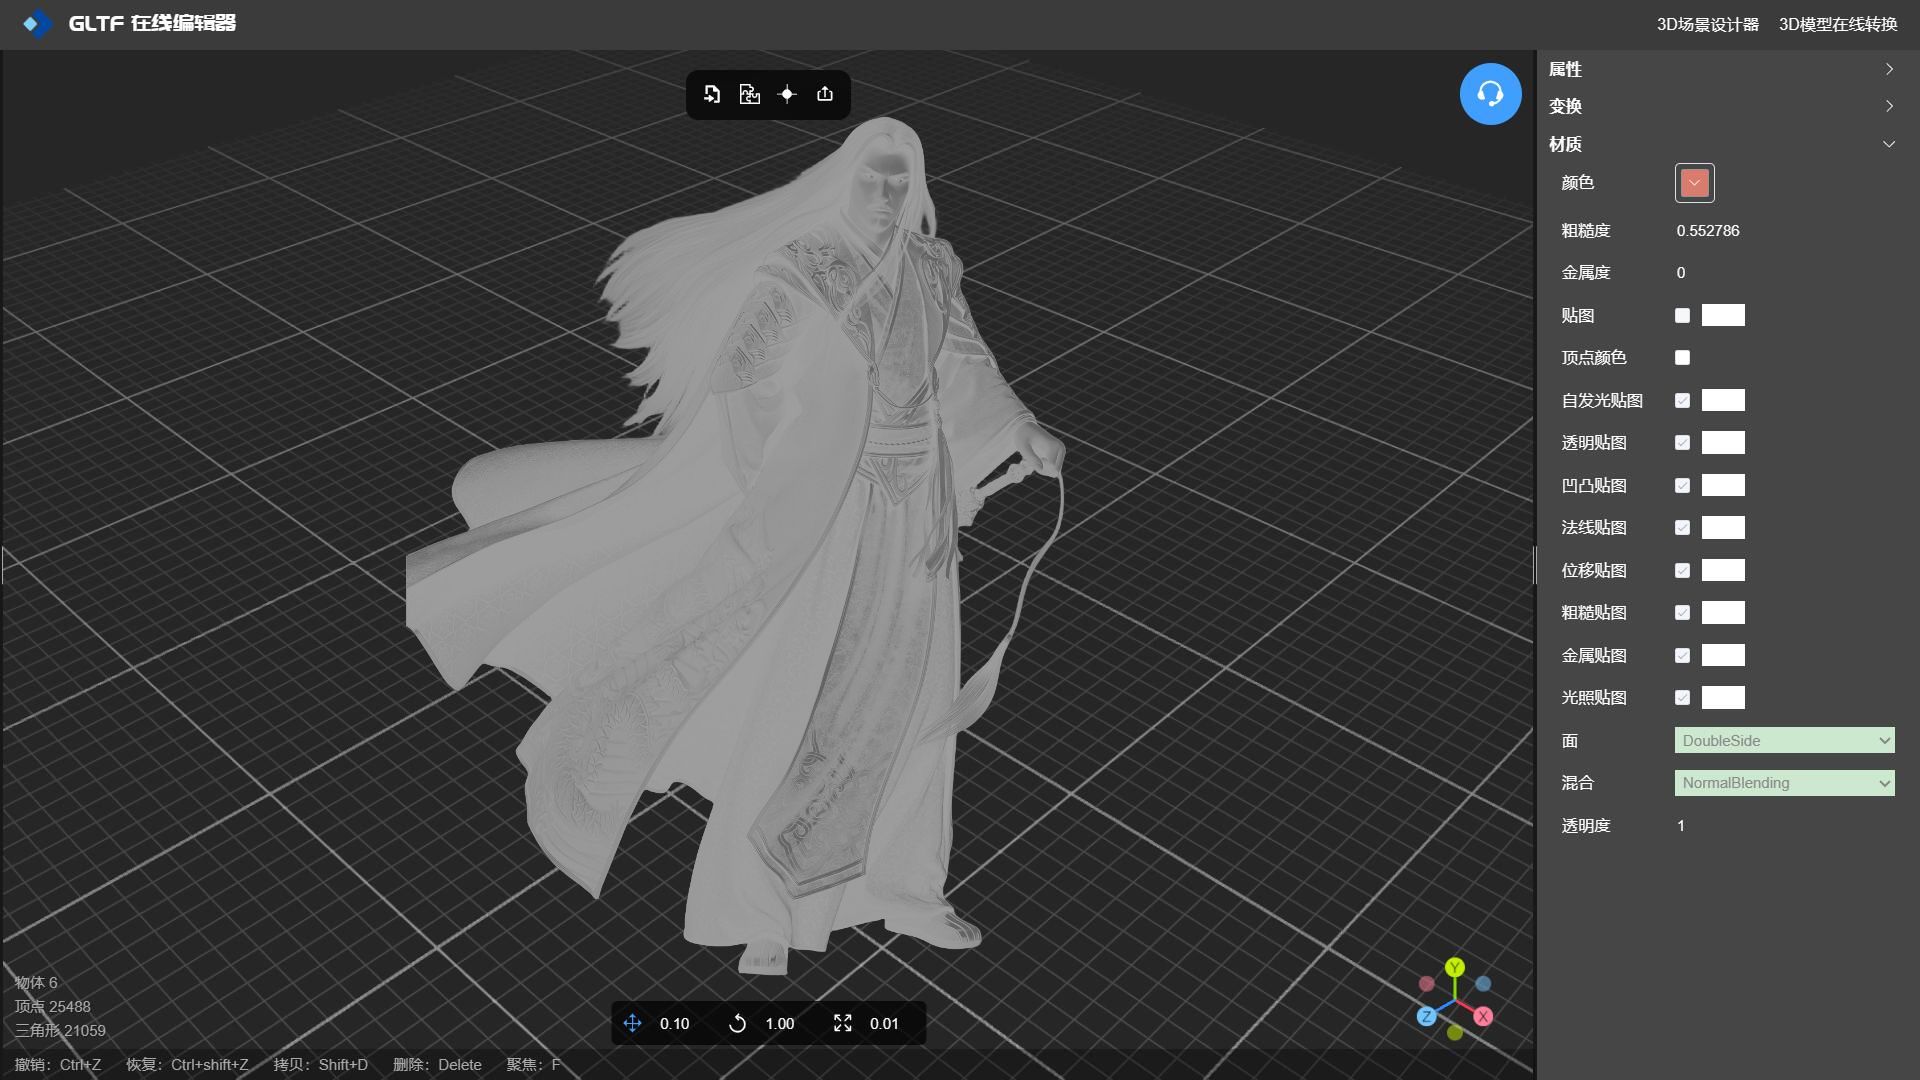Uncheck the 法线贴图 normal map checkbox
Viewport: 1920px width, 1080px height.
point(1682,528)
